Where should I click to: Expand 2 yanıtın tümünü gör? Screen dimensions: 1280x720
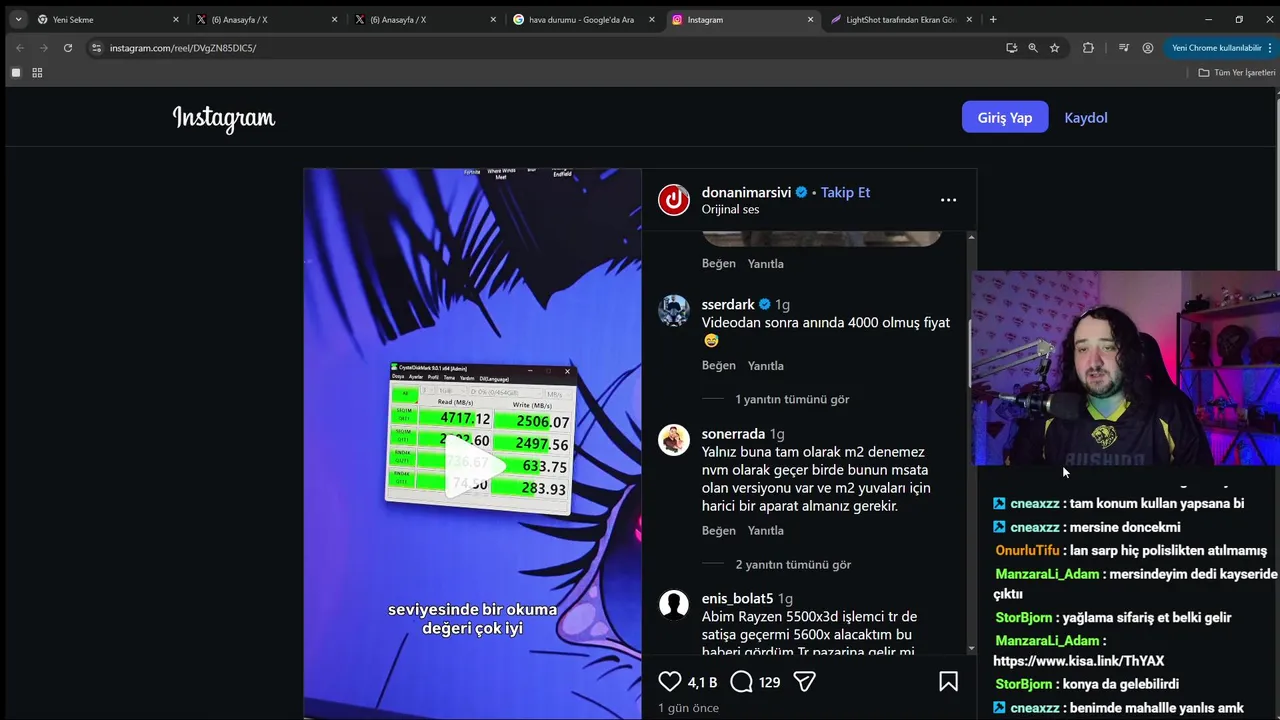793,564
